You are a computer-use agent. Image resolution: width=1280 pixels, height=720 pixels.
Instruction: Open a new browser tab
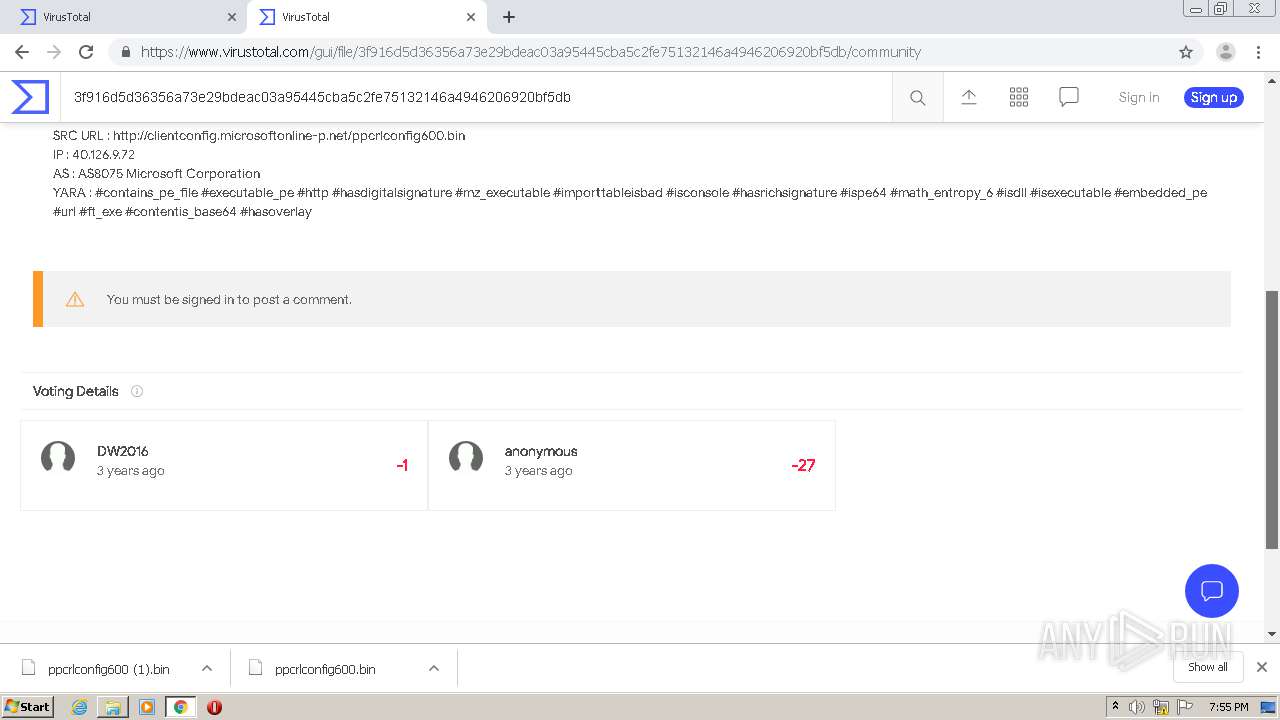coord(509,17)
